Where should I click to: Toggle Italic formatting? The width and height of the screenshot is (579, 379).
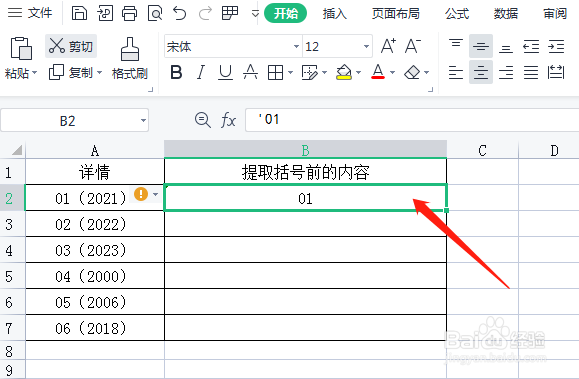(x=201, y=72)
